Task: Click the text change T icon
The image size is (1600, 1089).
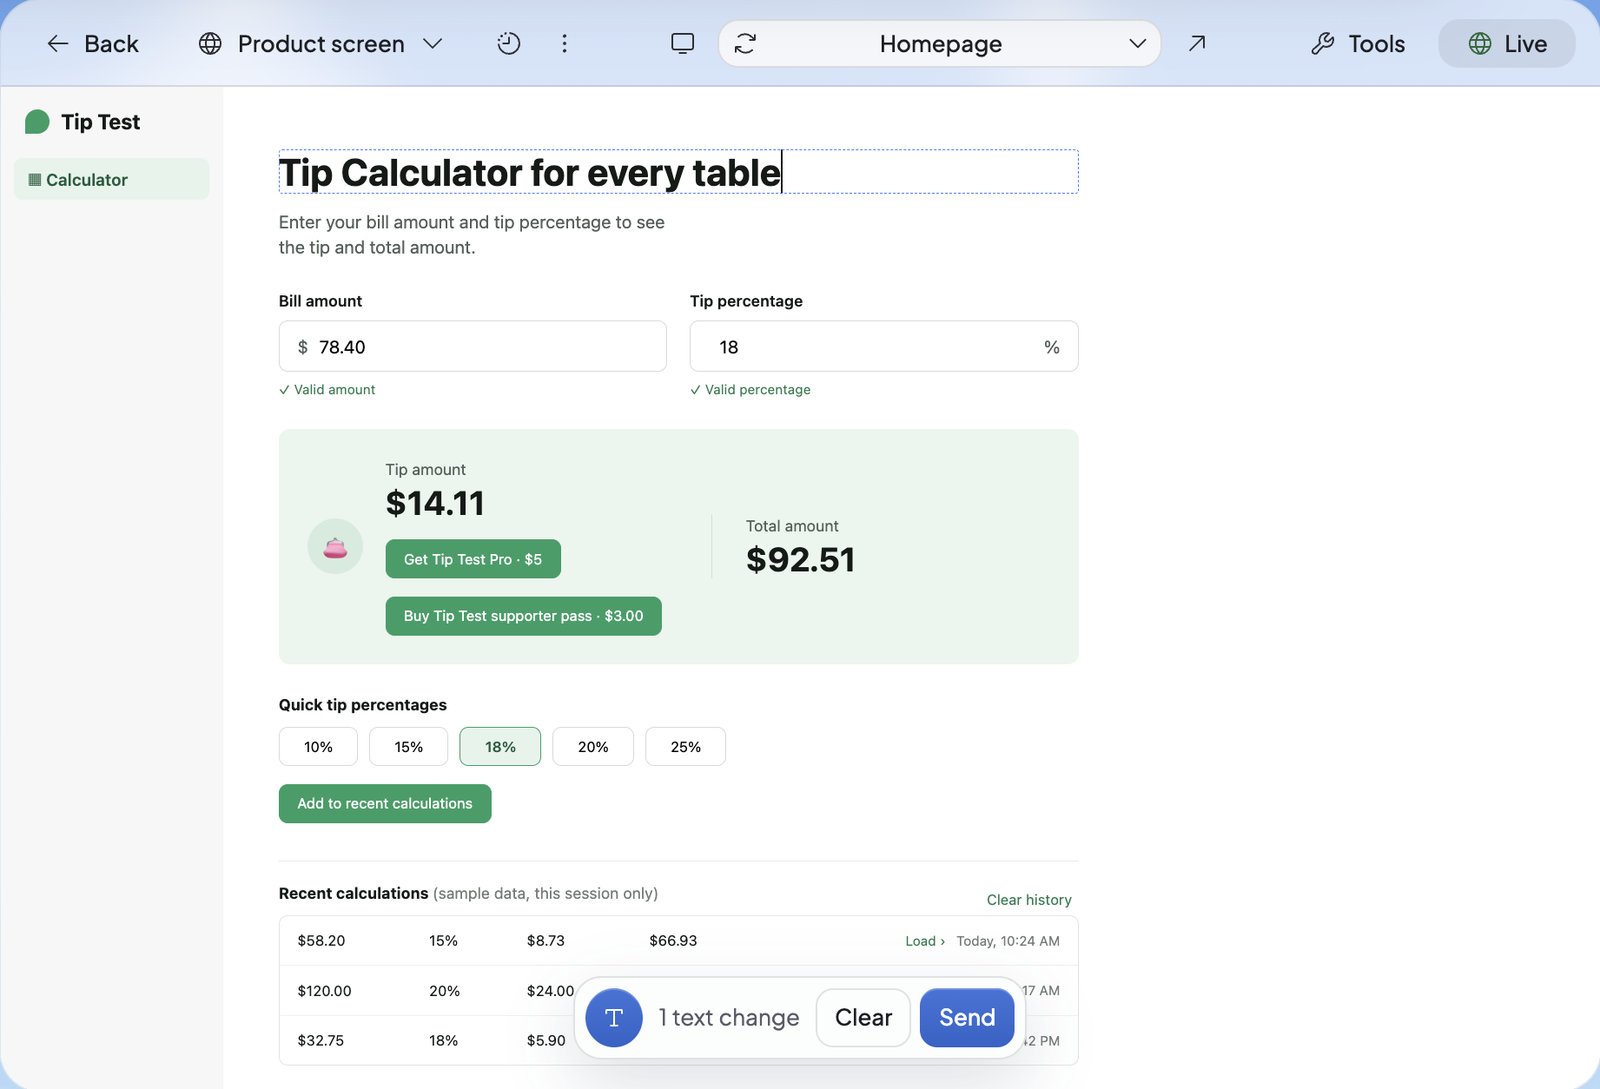Action: pyautogui.click(x=614, y=1018)
